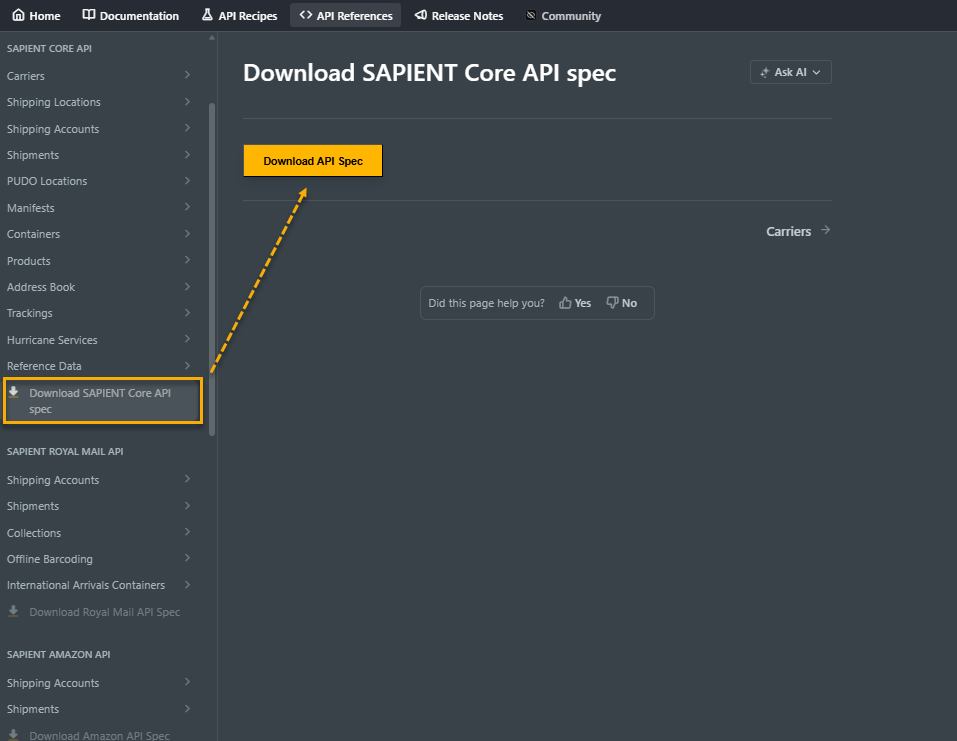Open the Home tab
Screen dimensions: 957x741
(x=37, y=15)
